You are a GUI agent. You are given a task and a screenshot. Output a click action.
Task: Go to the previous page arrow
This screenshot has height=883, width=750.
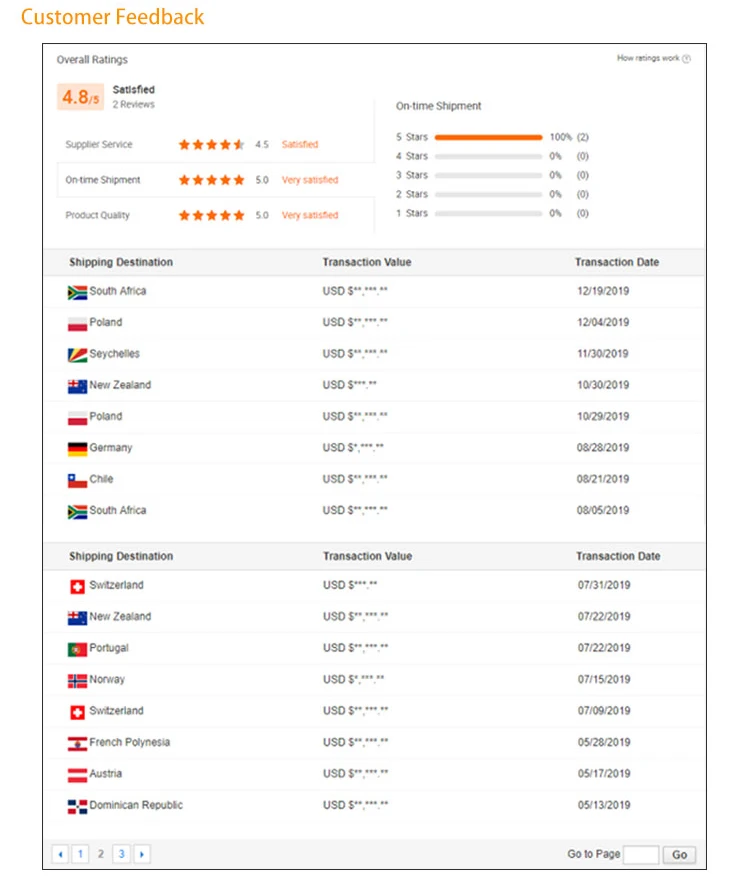(60, 854)
